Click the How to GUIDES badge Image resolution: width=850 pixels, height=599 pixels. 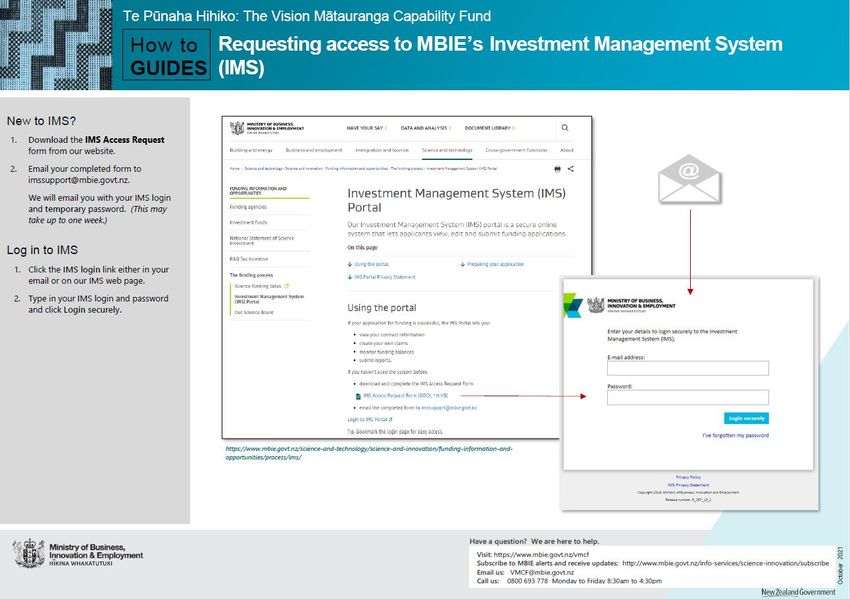coord(166,55)
